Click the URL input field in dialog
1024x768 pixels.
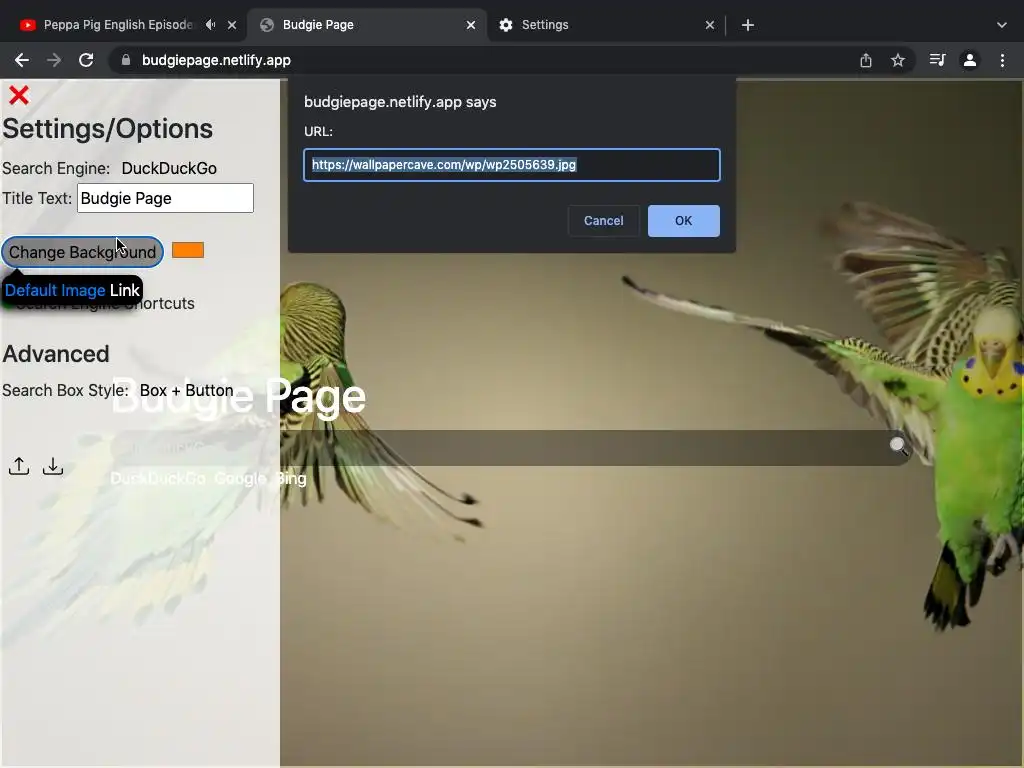click(x=512, y=165)
